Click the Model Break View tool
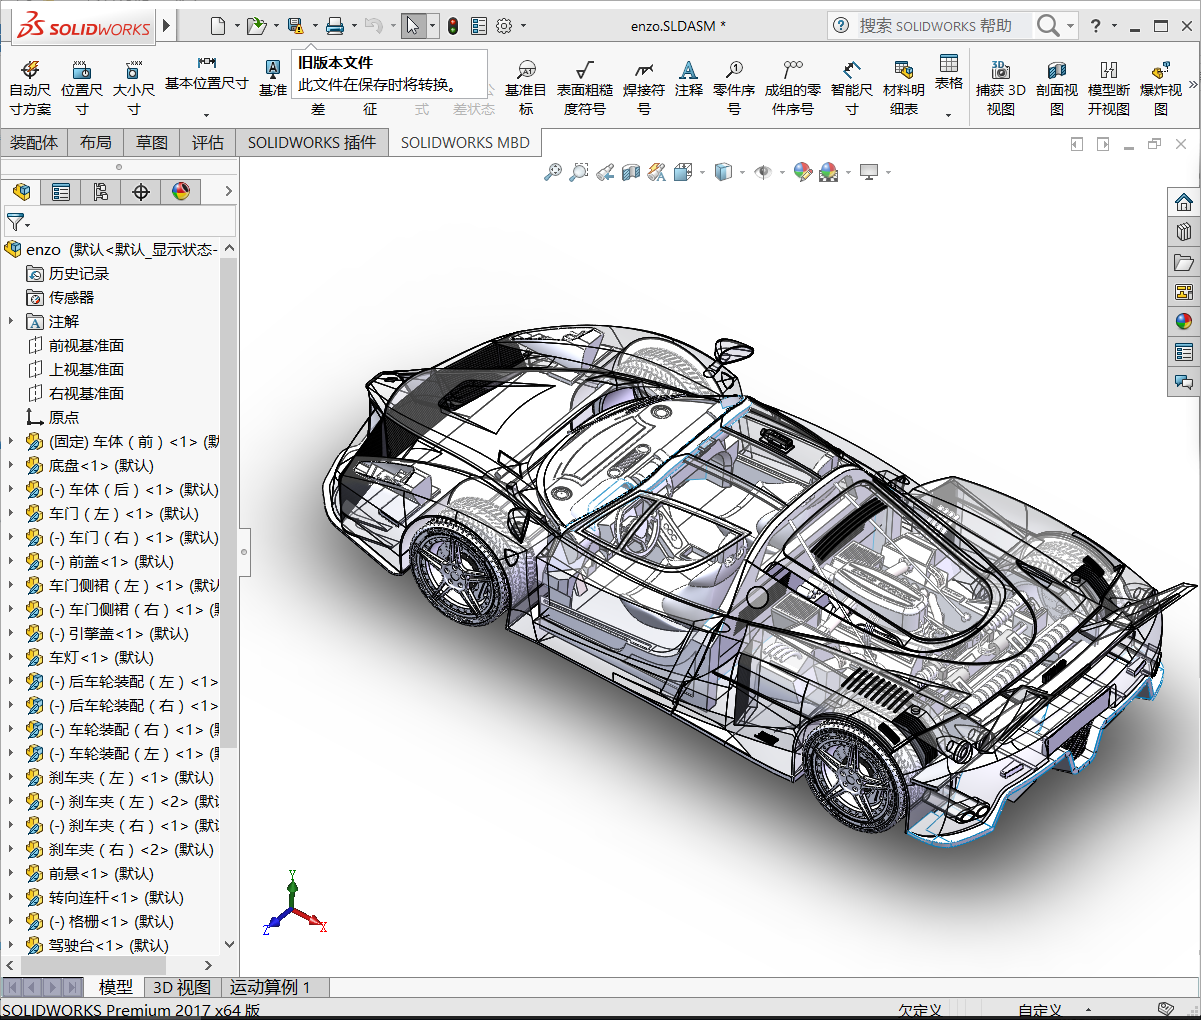The image size is (1201, 1020). point(1109,87)
